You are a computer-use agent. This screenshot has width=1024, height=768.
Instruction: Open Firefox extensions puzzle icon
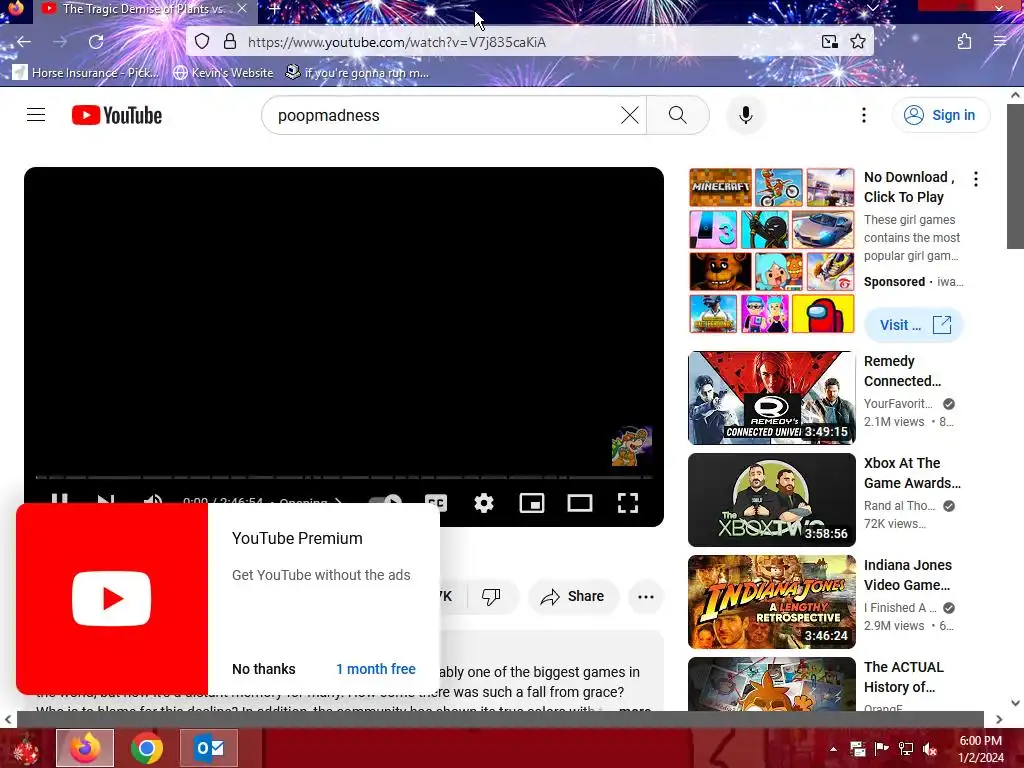tap(964, 42)
